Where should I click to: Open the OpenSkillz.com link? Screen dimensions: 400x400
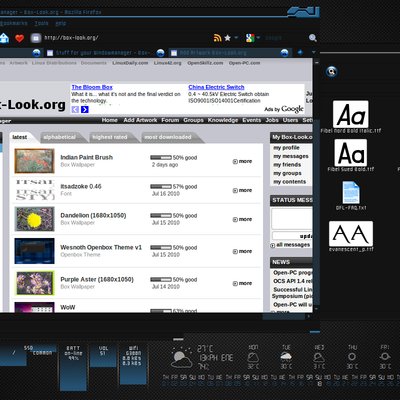tap(205, 63)
